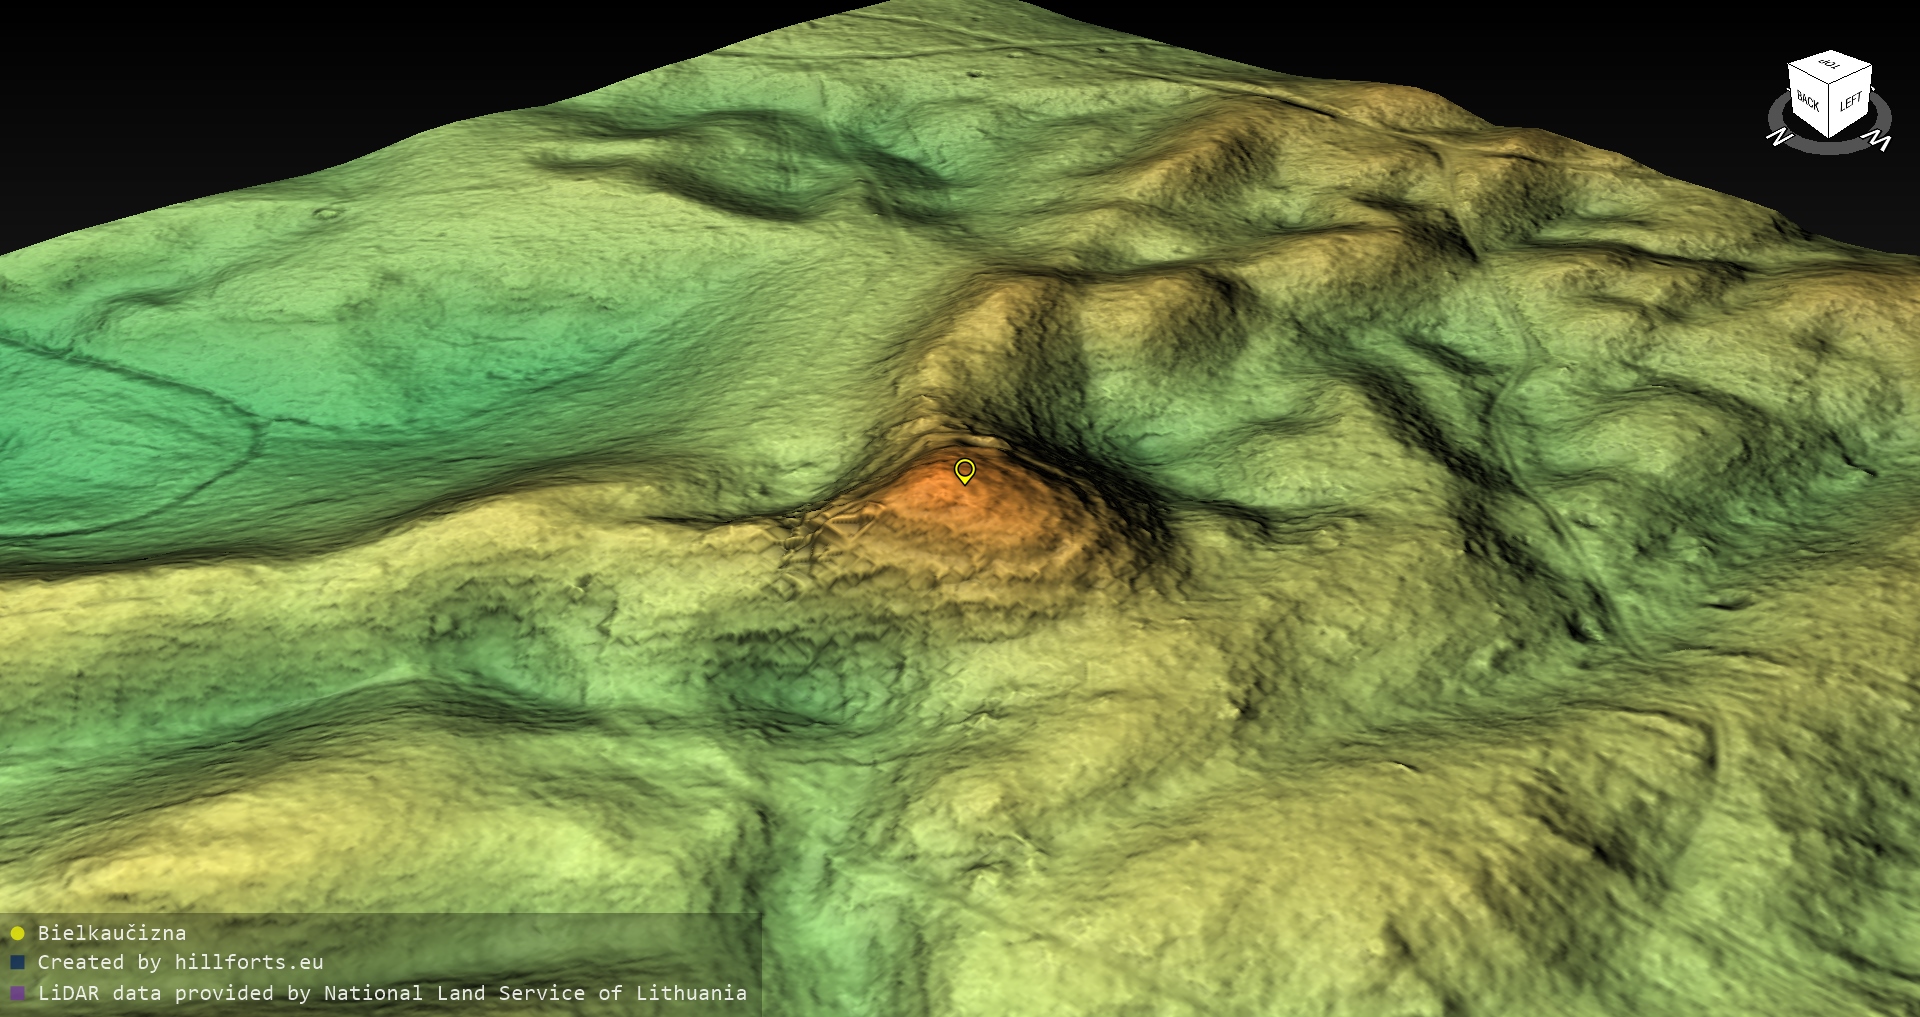Click the N compass letter

[1778, 138]
